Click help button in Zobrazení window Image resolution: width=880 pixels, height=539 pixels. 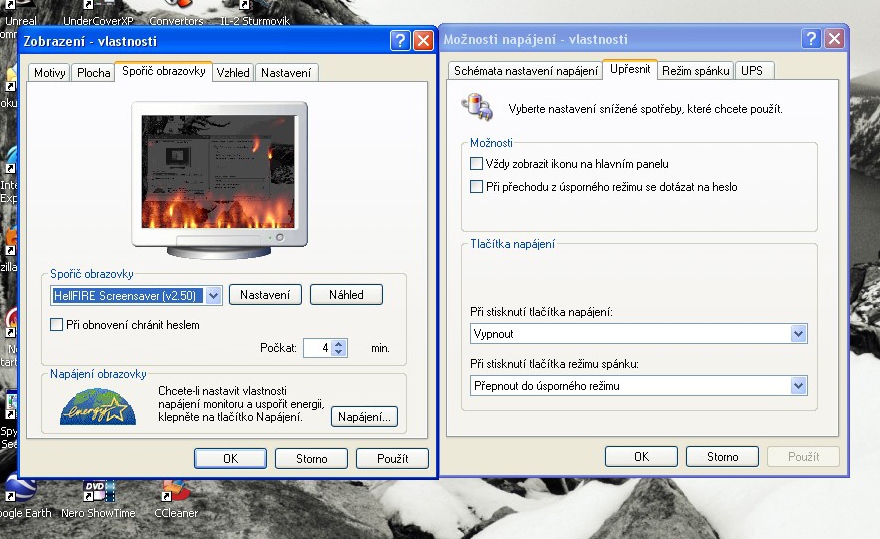pos(400,40)
